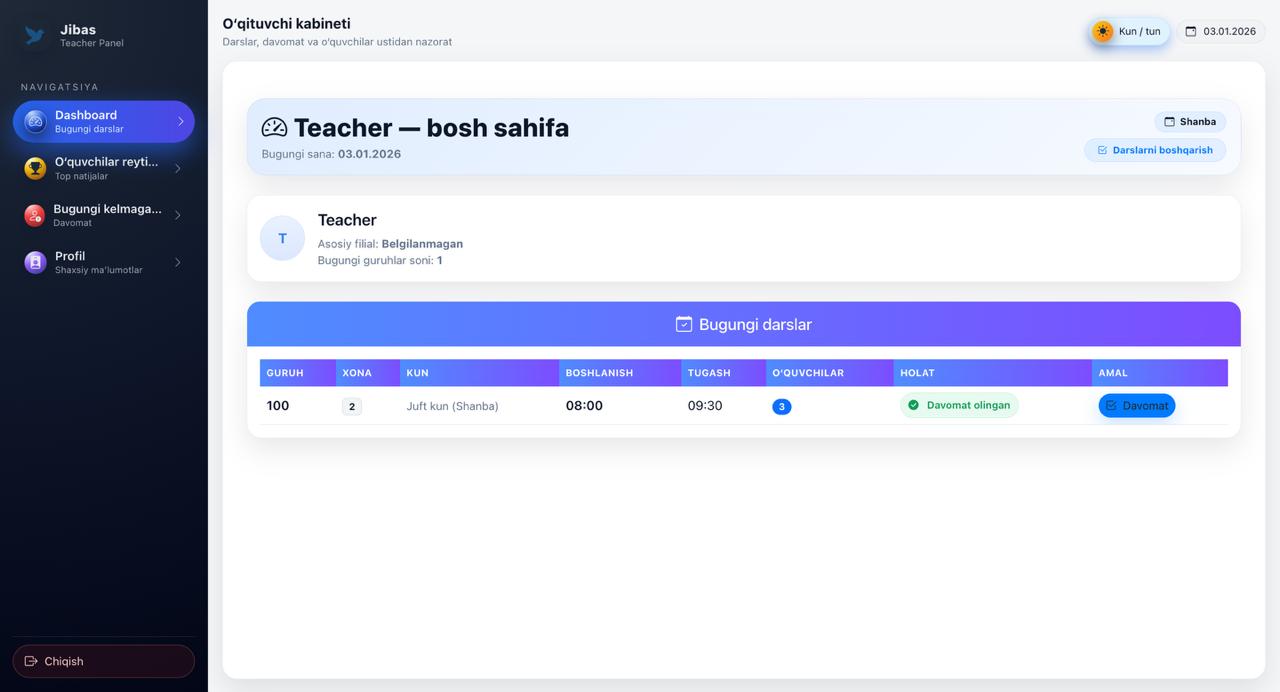Click the speedometer icon next to page title
The width and height of the screenshot is (1280, 692).
274,128
